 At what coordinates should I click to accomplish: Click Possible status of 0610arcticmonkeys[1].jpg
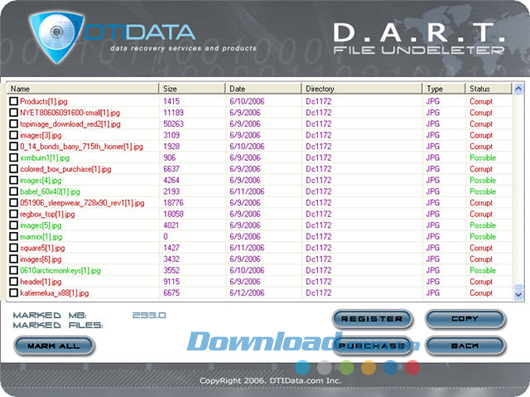[483, 270]
